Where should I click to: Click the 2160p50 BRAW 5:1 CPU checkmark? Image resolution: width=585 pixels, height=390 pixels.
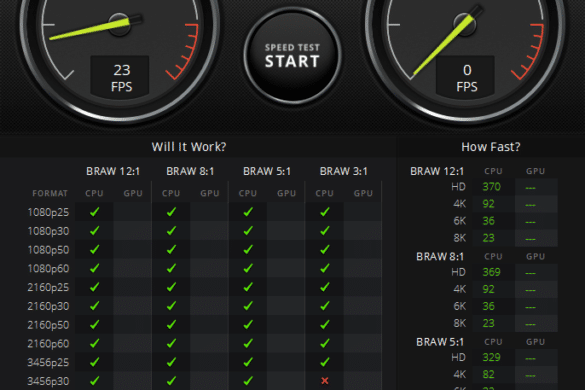click(x=248, y=324)
